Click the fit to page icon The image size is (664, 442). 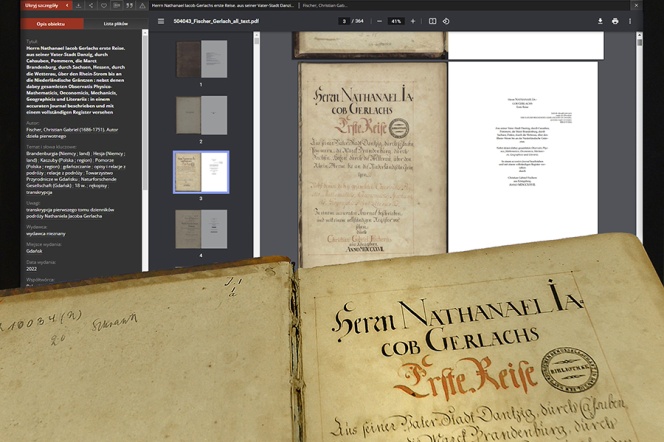tap(432, 20)
